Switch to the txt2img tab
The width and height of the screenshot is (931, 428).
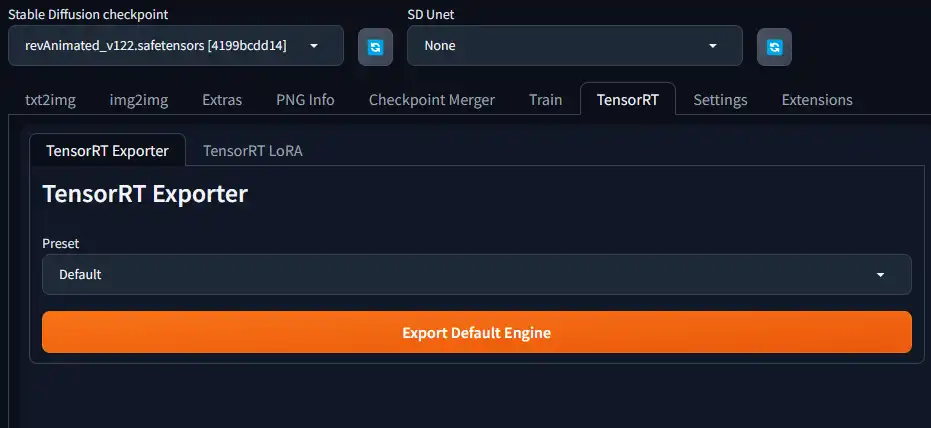tap(50, 100)
